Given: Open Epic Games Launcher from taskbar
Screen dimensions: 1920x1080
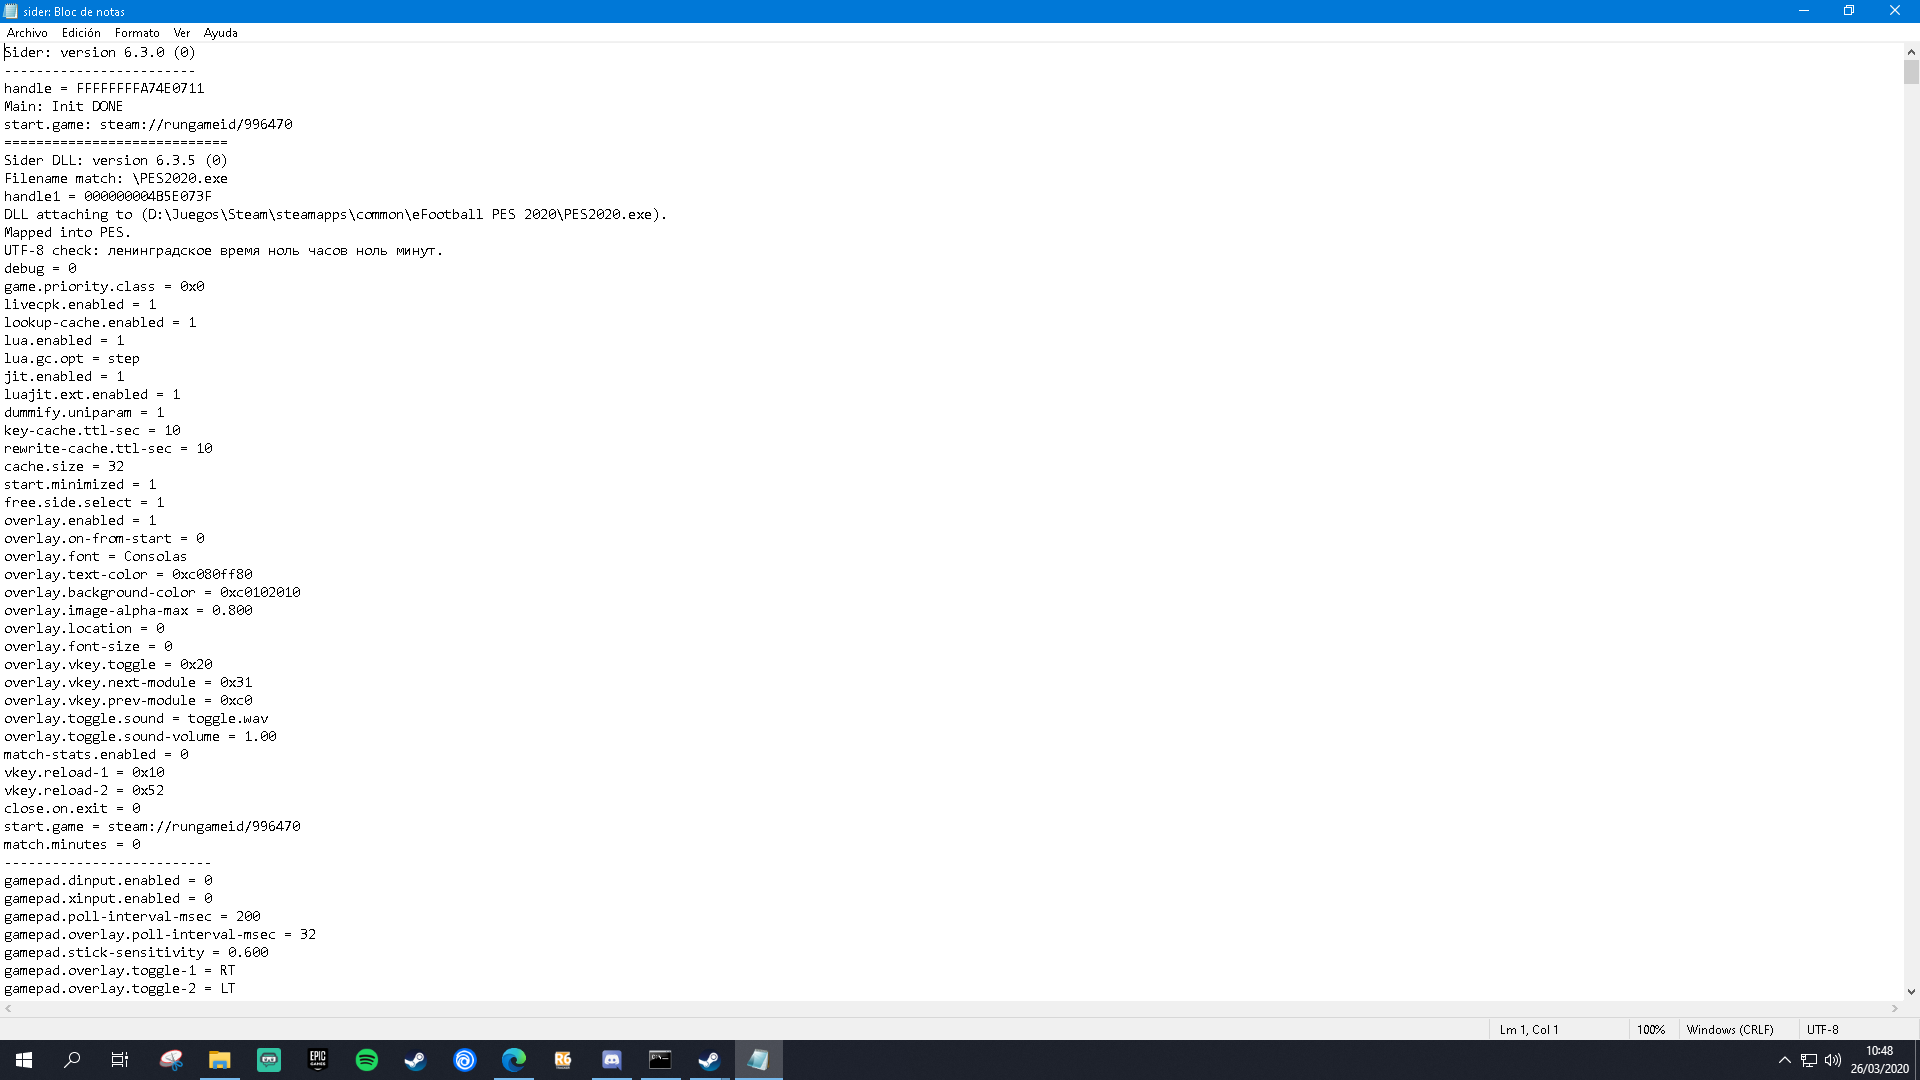Looking at the screenshot, I should pos(318,1060).
